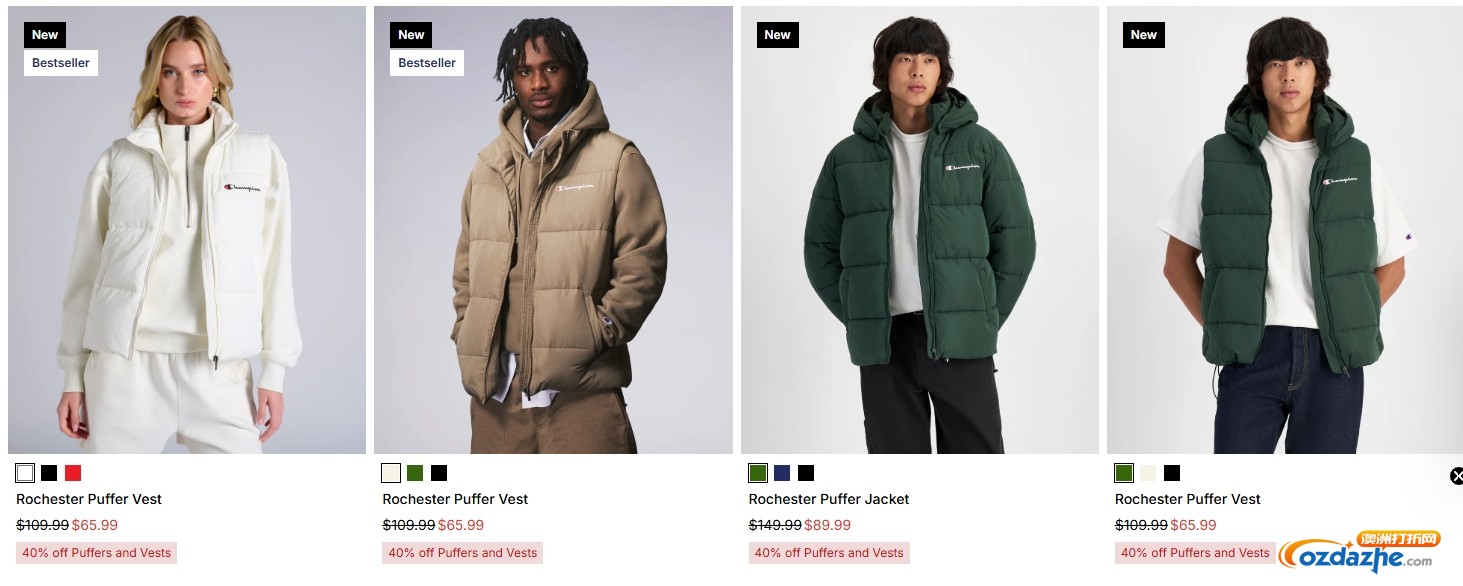The height and width of the screenshot is (586, 1463).
Task: Choose navy swatch for Rochester Puffer Jacket
Action: pyautogui.click(x=782, y=473)
